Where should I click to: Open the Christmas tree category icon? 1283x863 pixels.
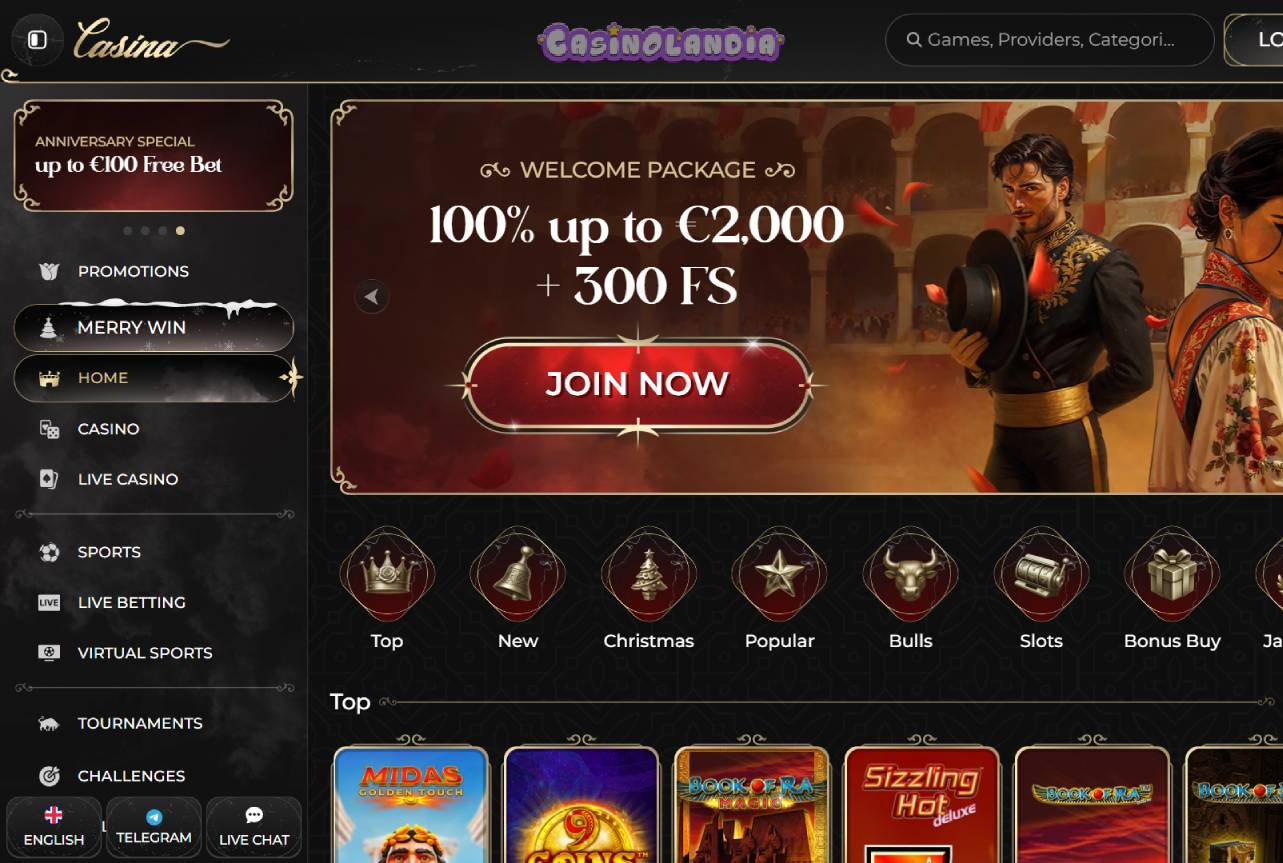coord(649,575)
